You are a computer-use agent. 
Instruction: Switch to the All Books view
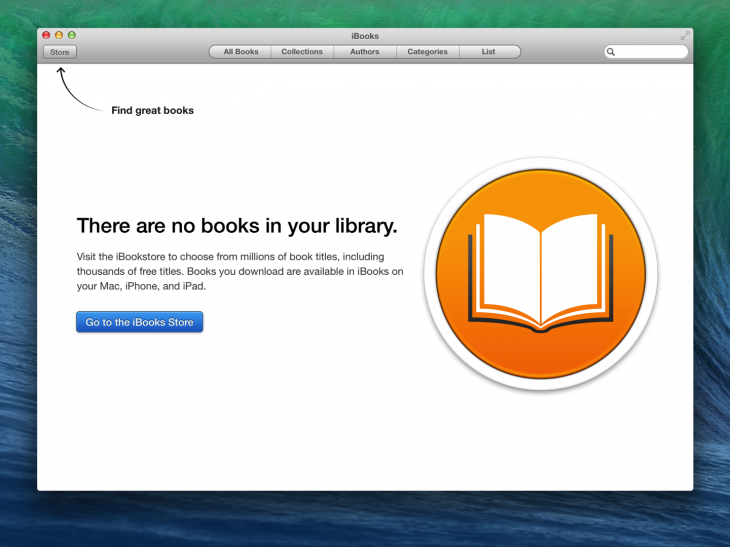(240, 52)
